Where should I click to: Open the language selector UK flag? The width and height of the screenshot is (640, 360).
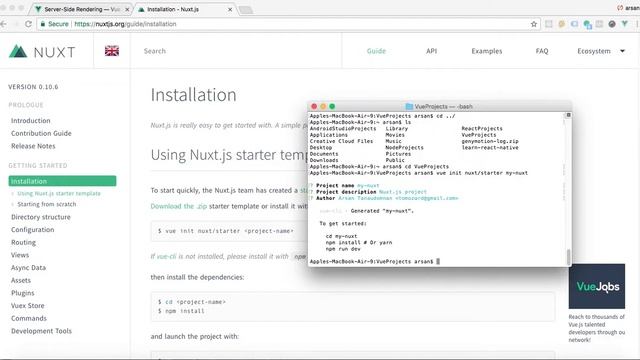[112, 51]
